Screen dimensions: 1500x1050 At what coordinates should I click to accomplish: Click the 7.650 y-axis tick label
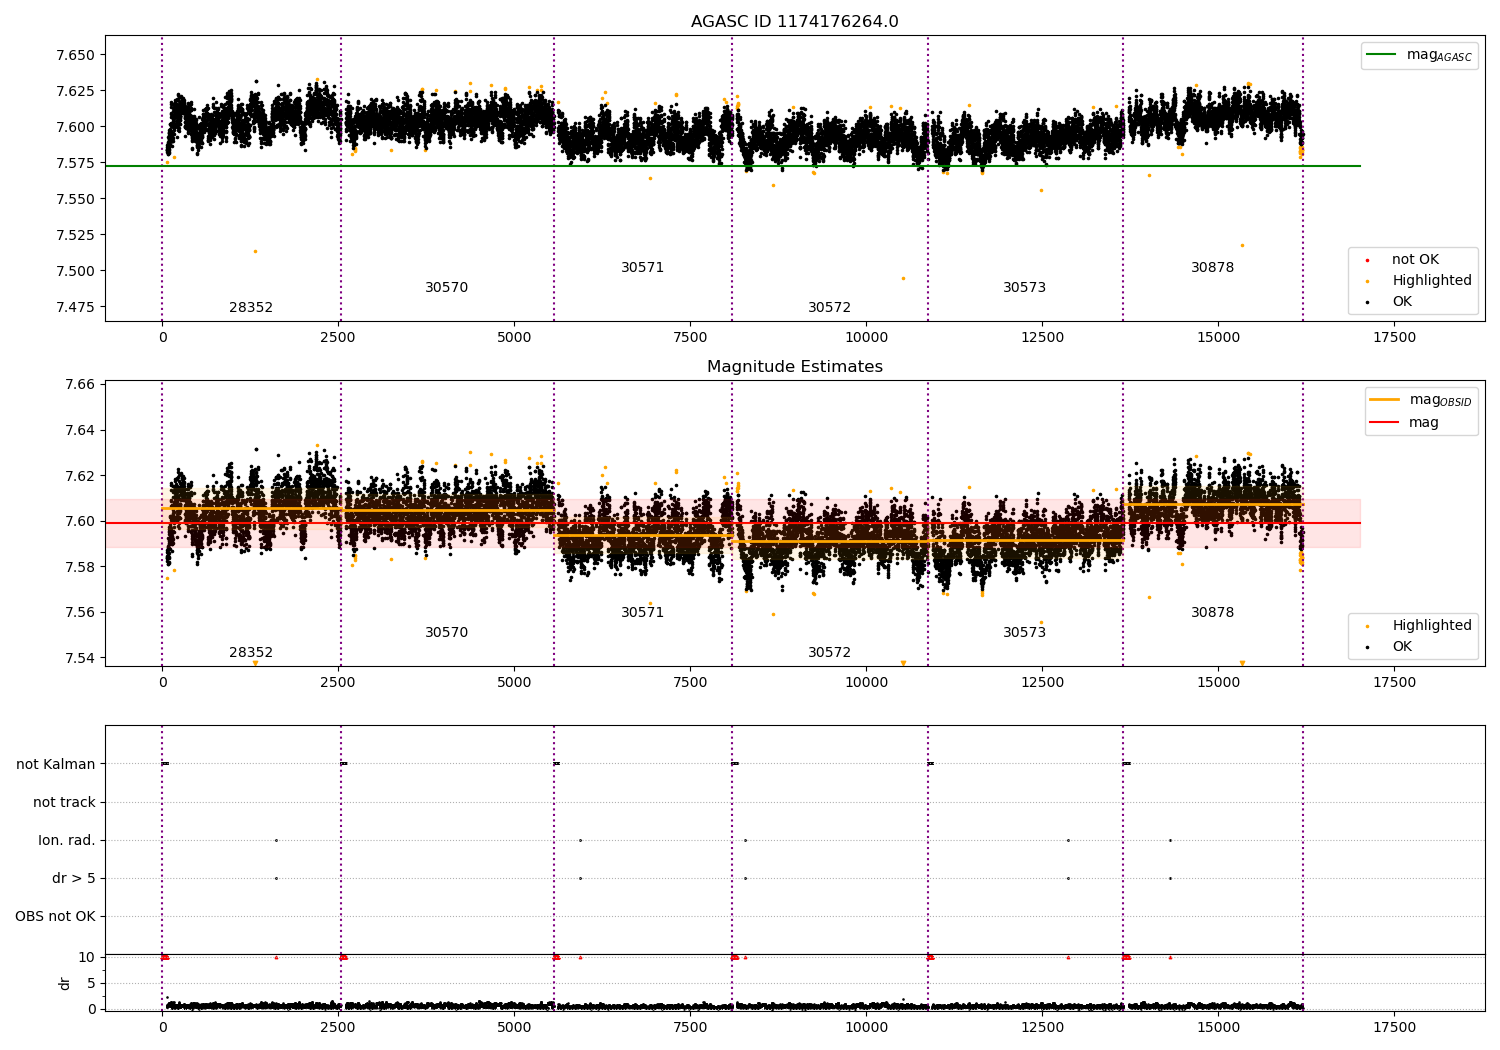tap(76, 55)
